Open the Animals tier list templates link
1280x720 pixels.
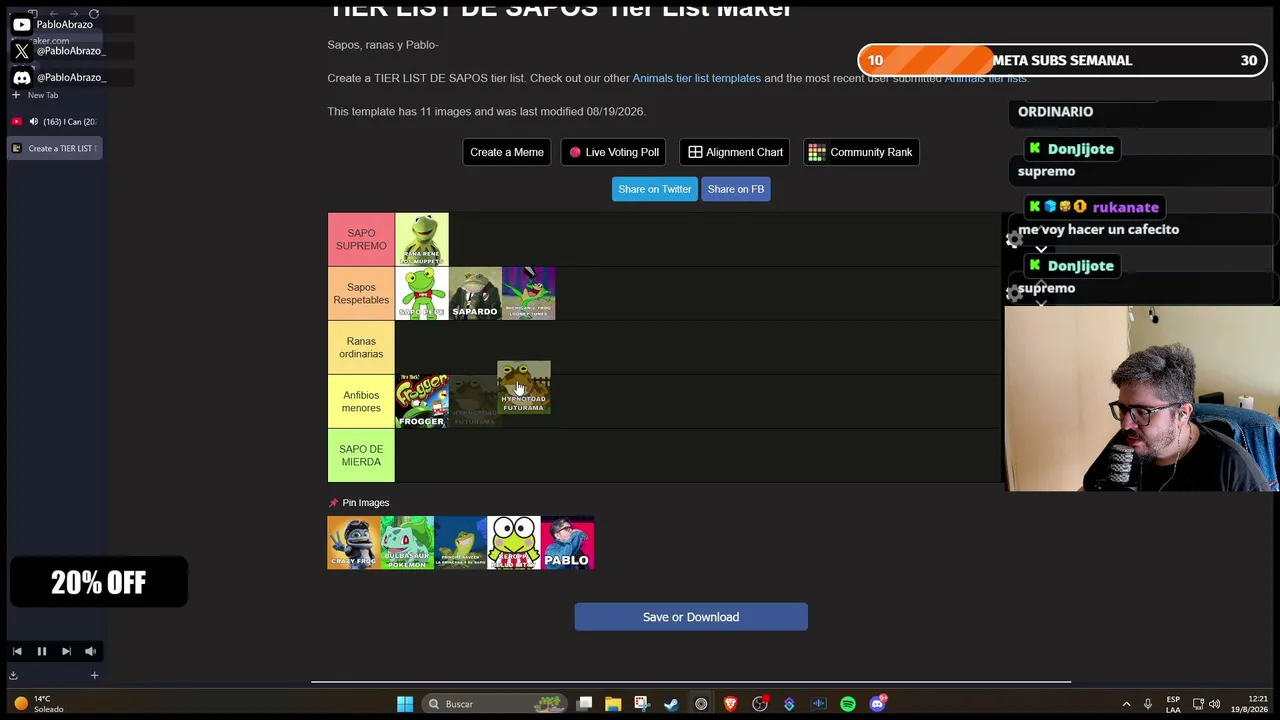(x=696, y=78)
